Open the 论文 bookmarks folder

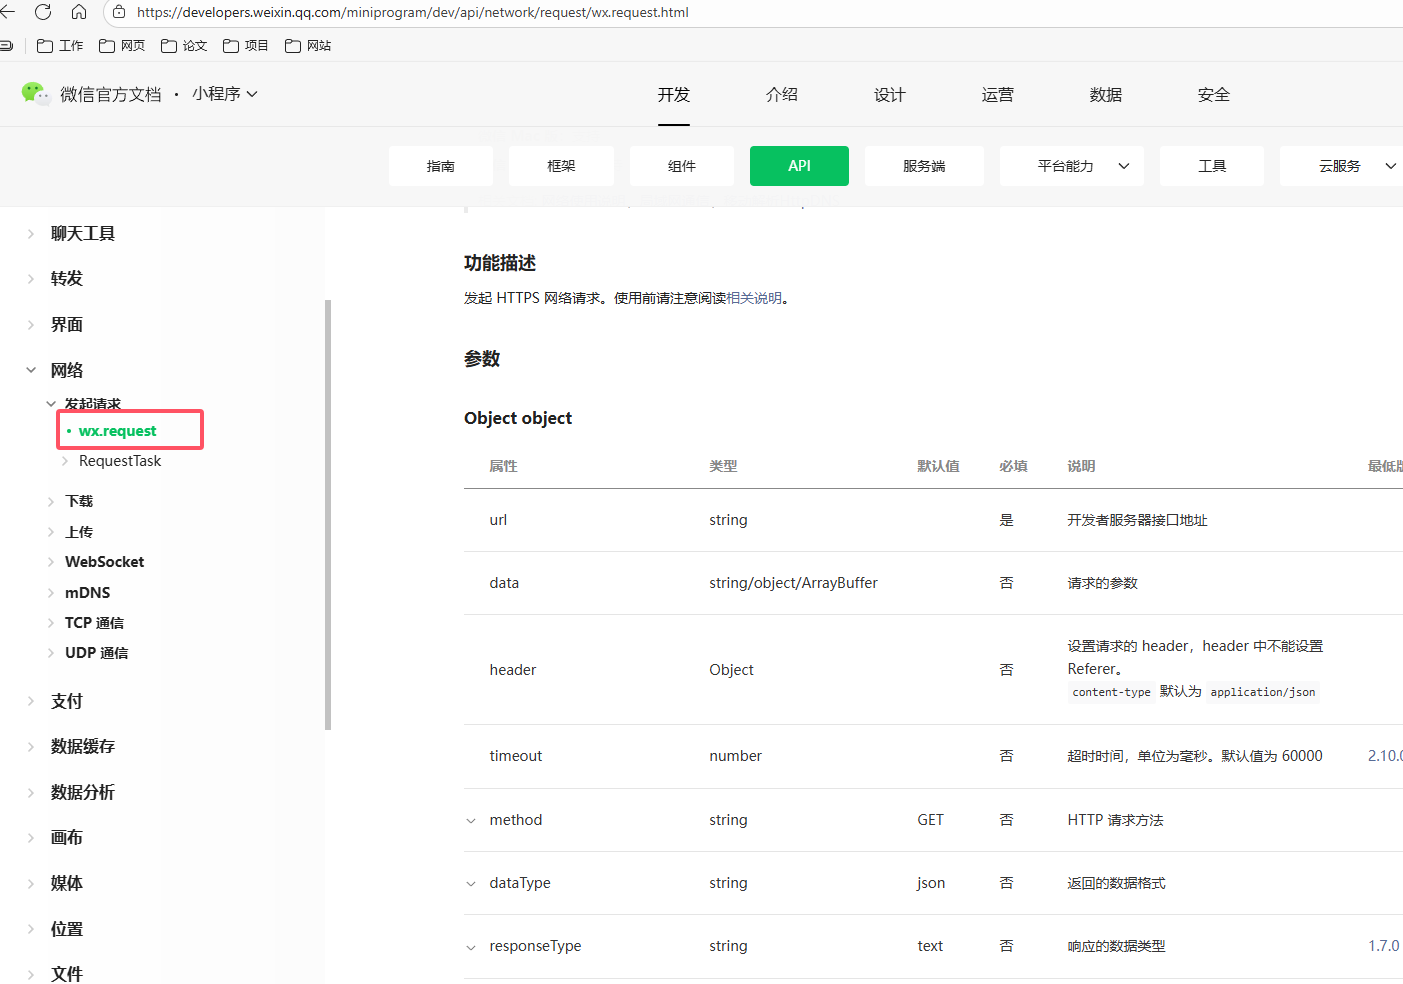[184, 46]
